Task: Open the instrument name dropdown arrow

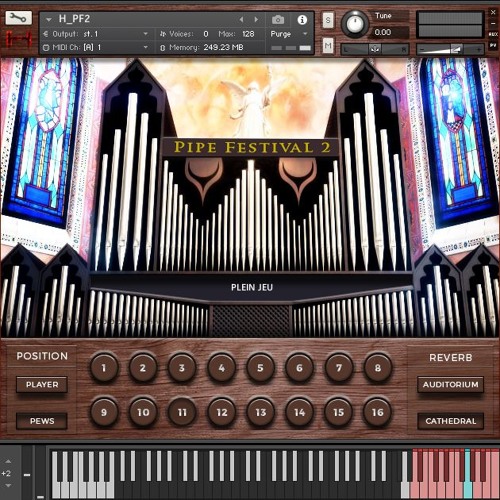Action: tap(49, 20)
